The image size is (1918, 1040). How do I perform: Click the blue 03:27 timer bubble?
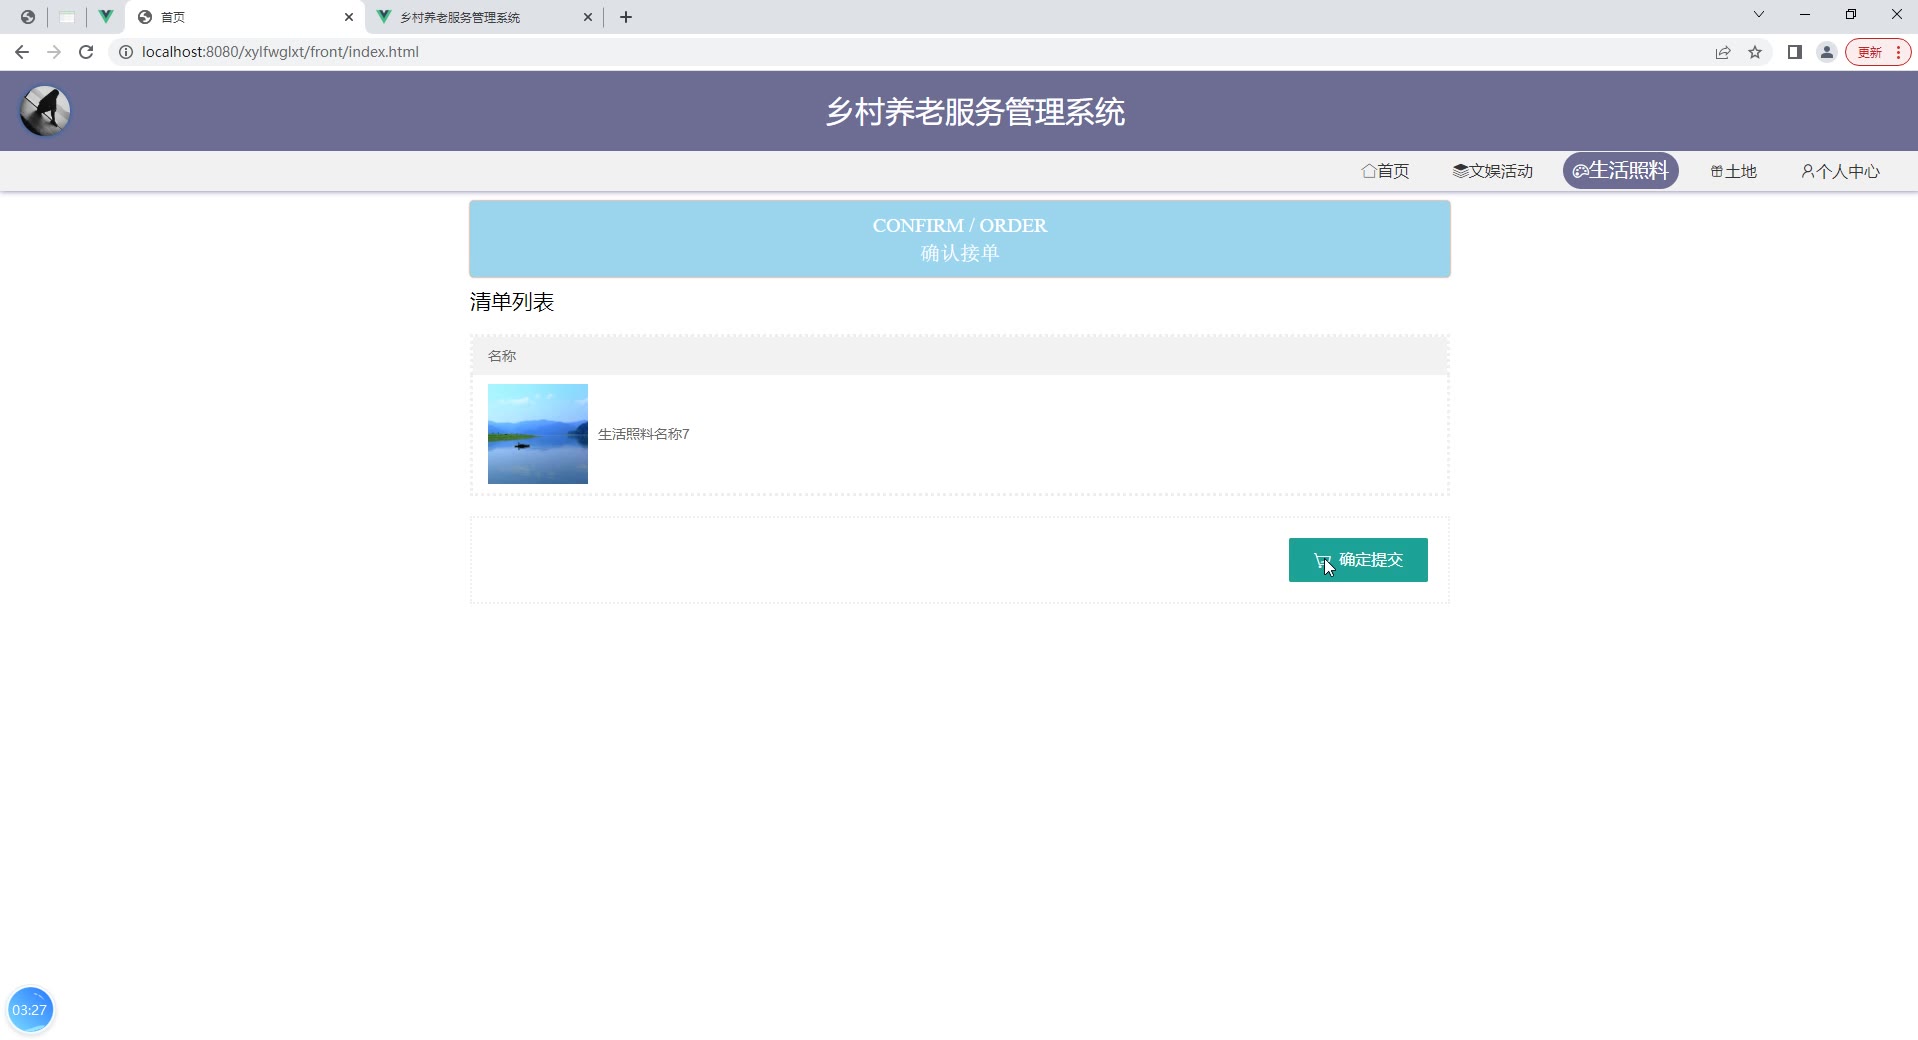click(30, 1010)
